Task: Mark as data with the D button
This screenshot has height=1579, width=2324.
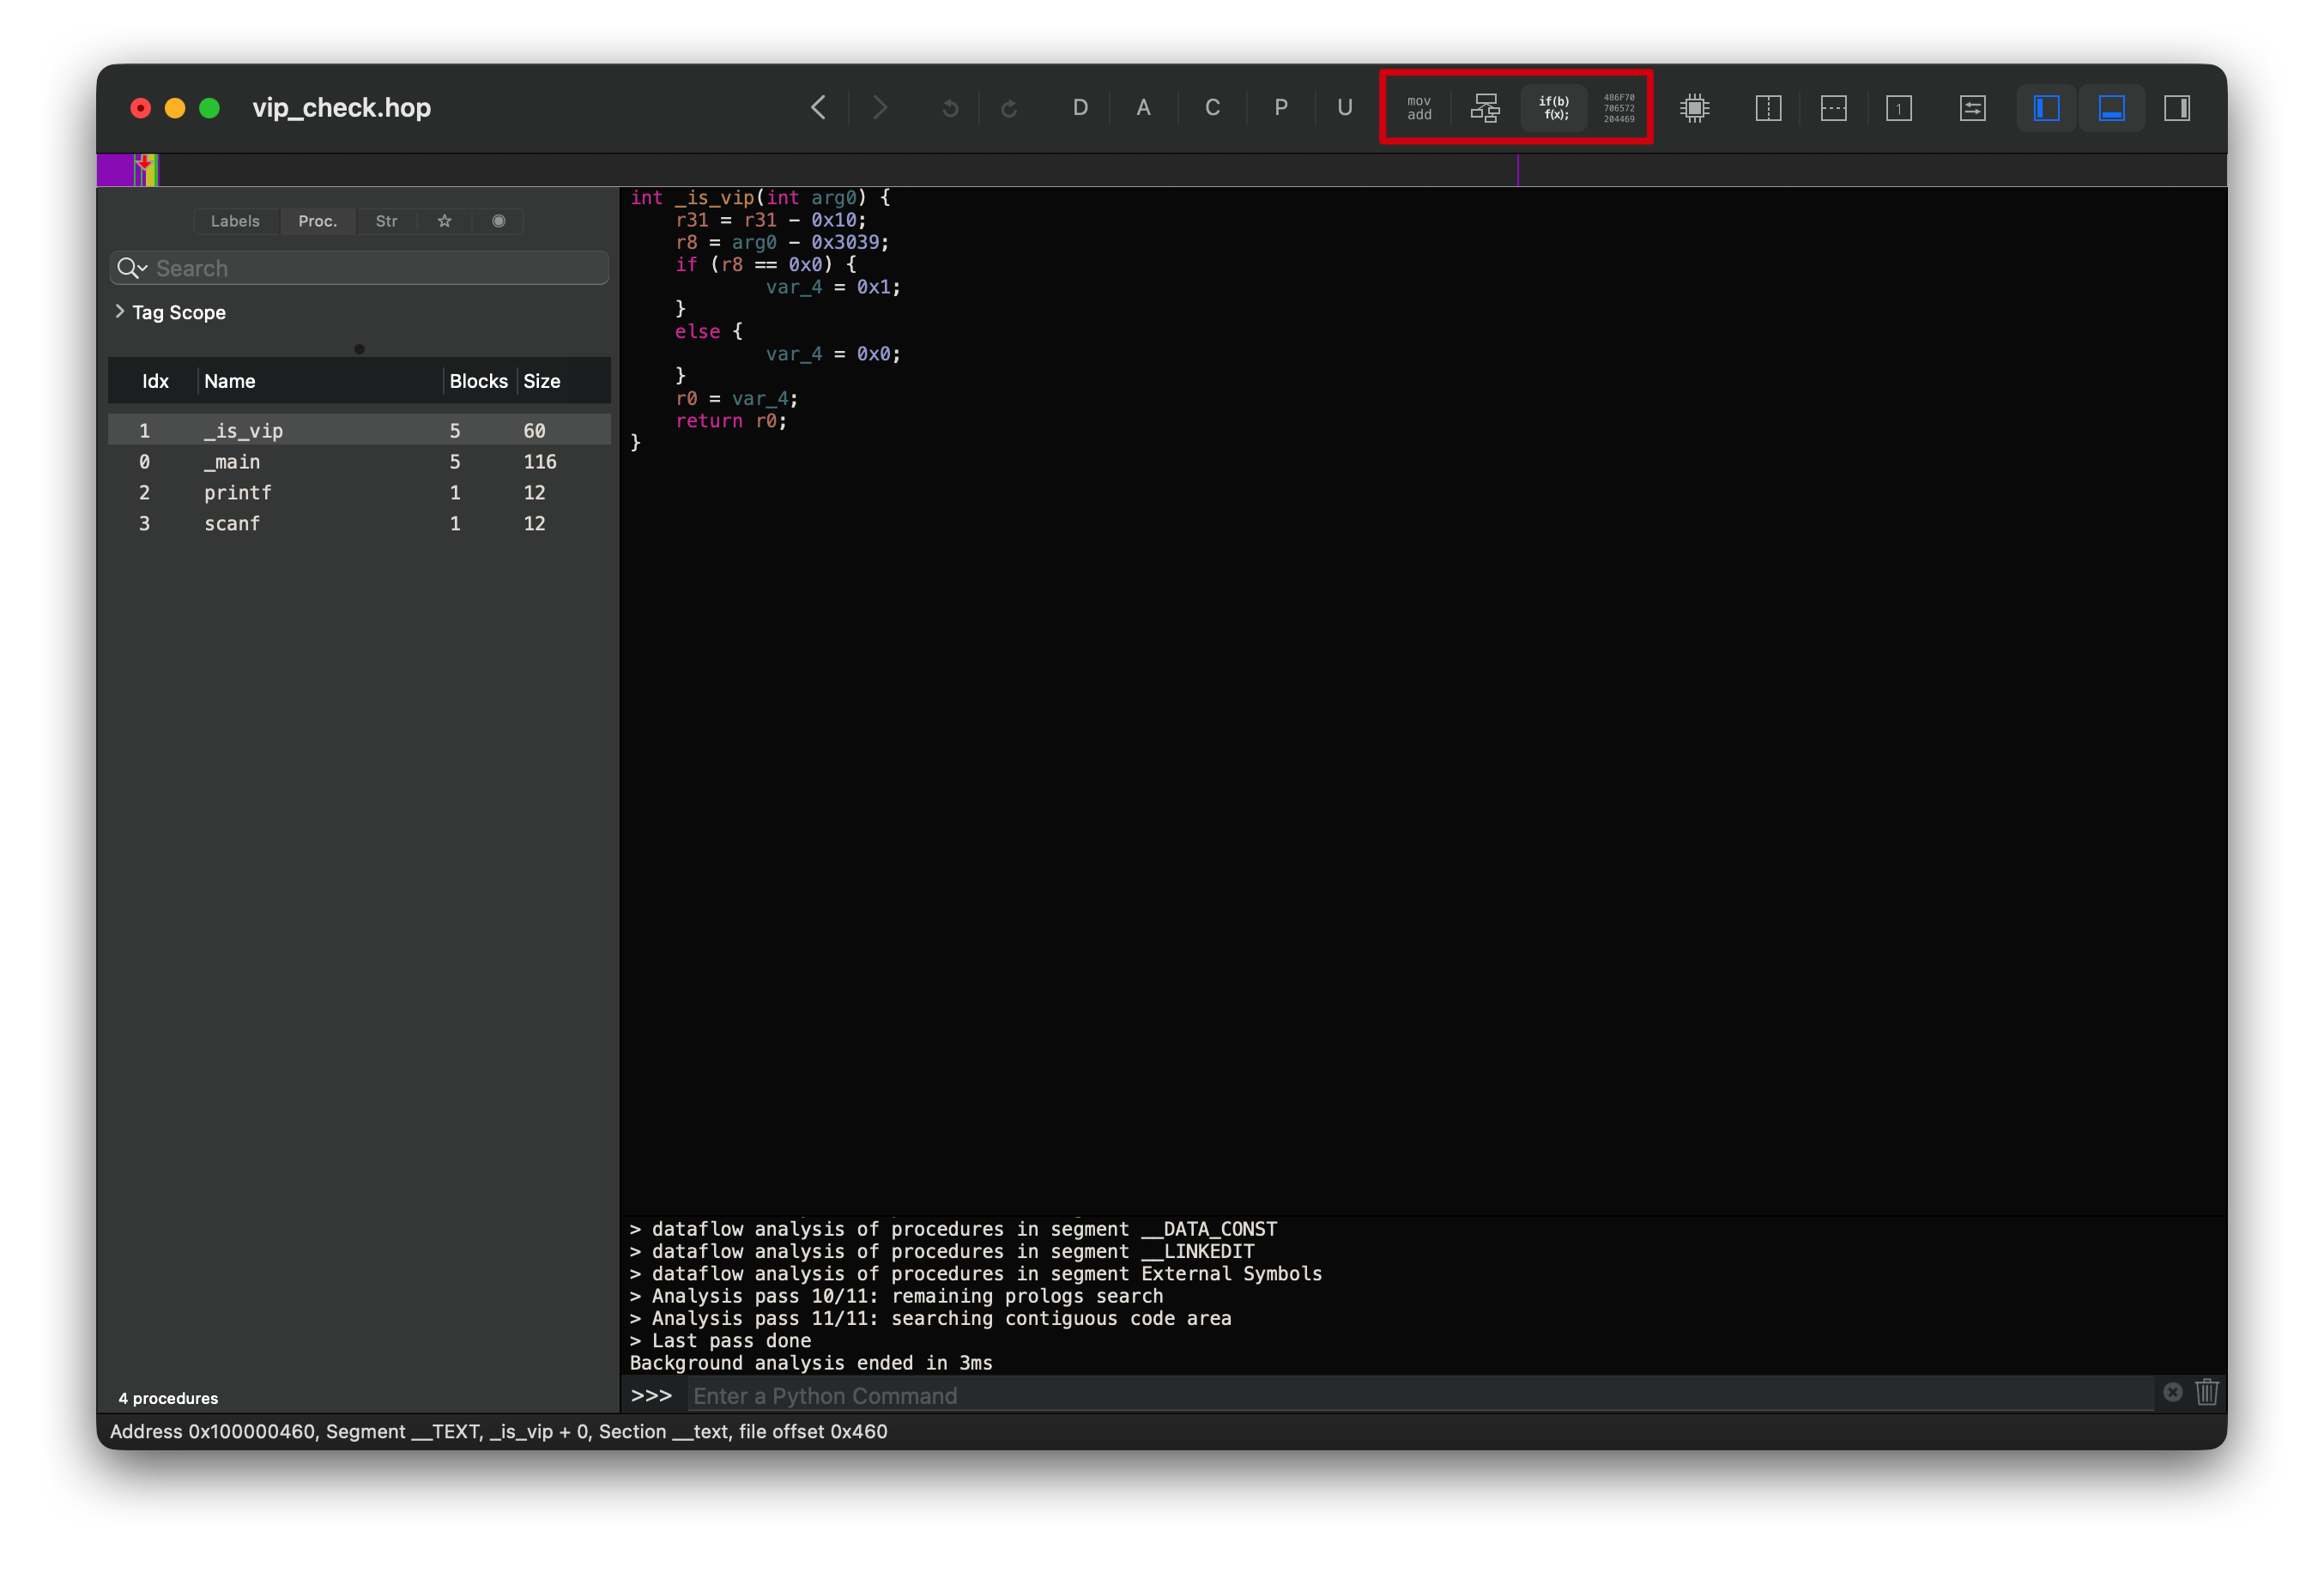Action: coord(1080,108)
